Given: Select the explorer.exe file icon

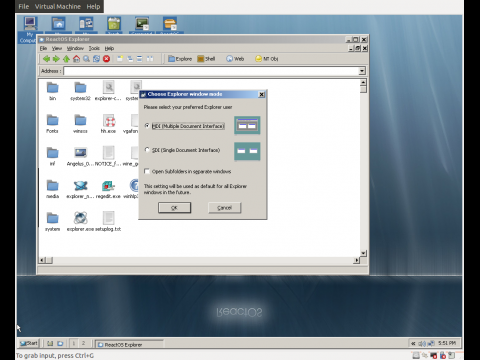Looking at the screenshot, I should [80, 218].
